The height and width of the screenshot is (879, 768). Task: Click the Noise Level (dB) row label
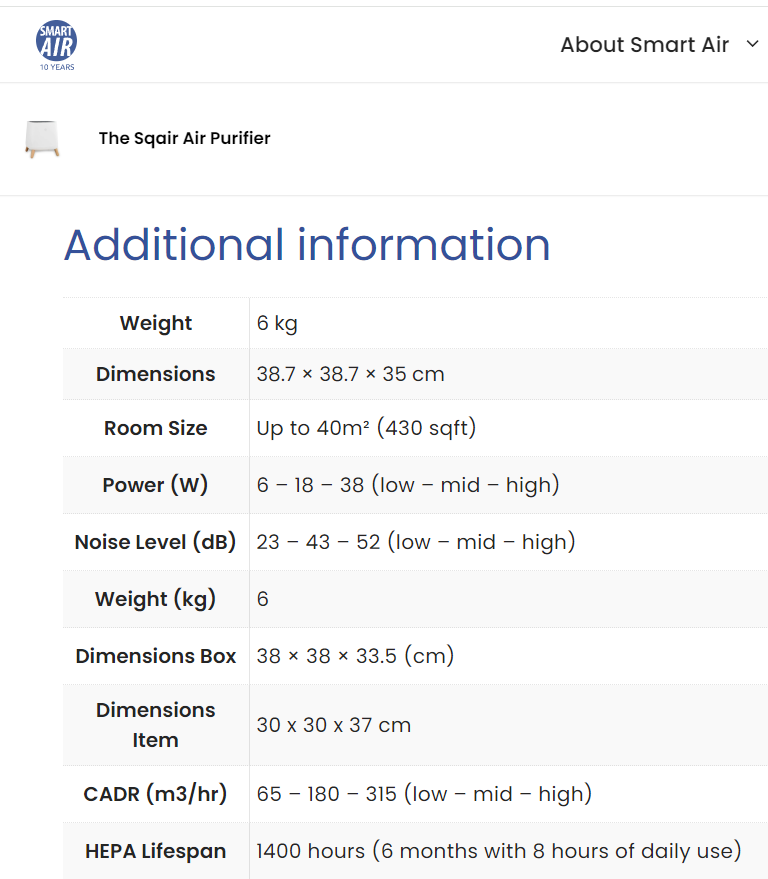(155, 542)
